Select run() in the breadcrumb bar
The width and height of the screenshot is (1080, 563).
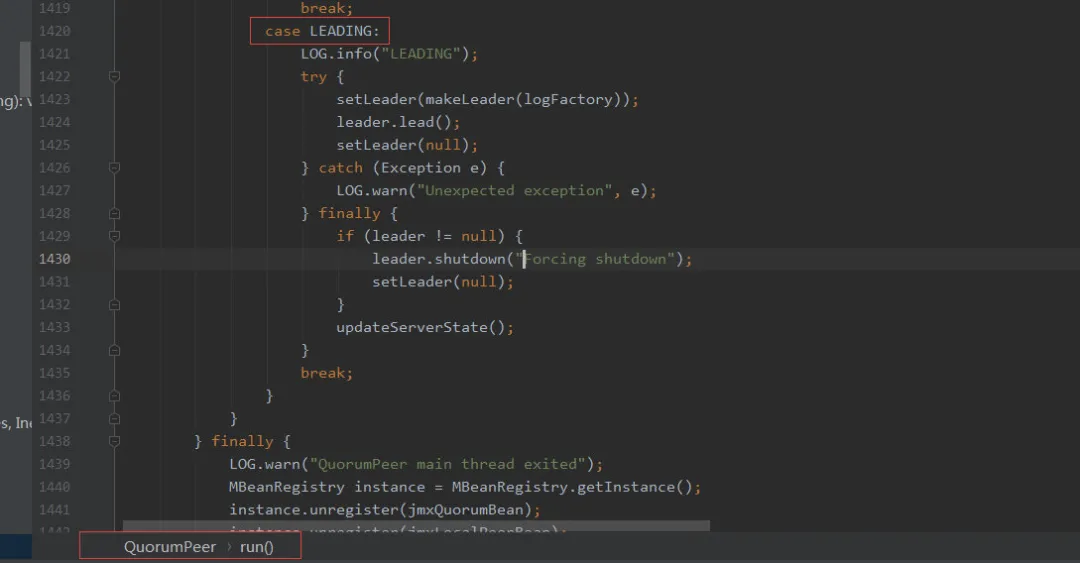point(256,547)
